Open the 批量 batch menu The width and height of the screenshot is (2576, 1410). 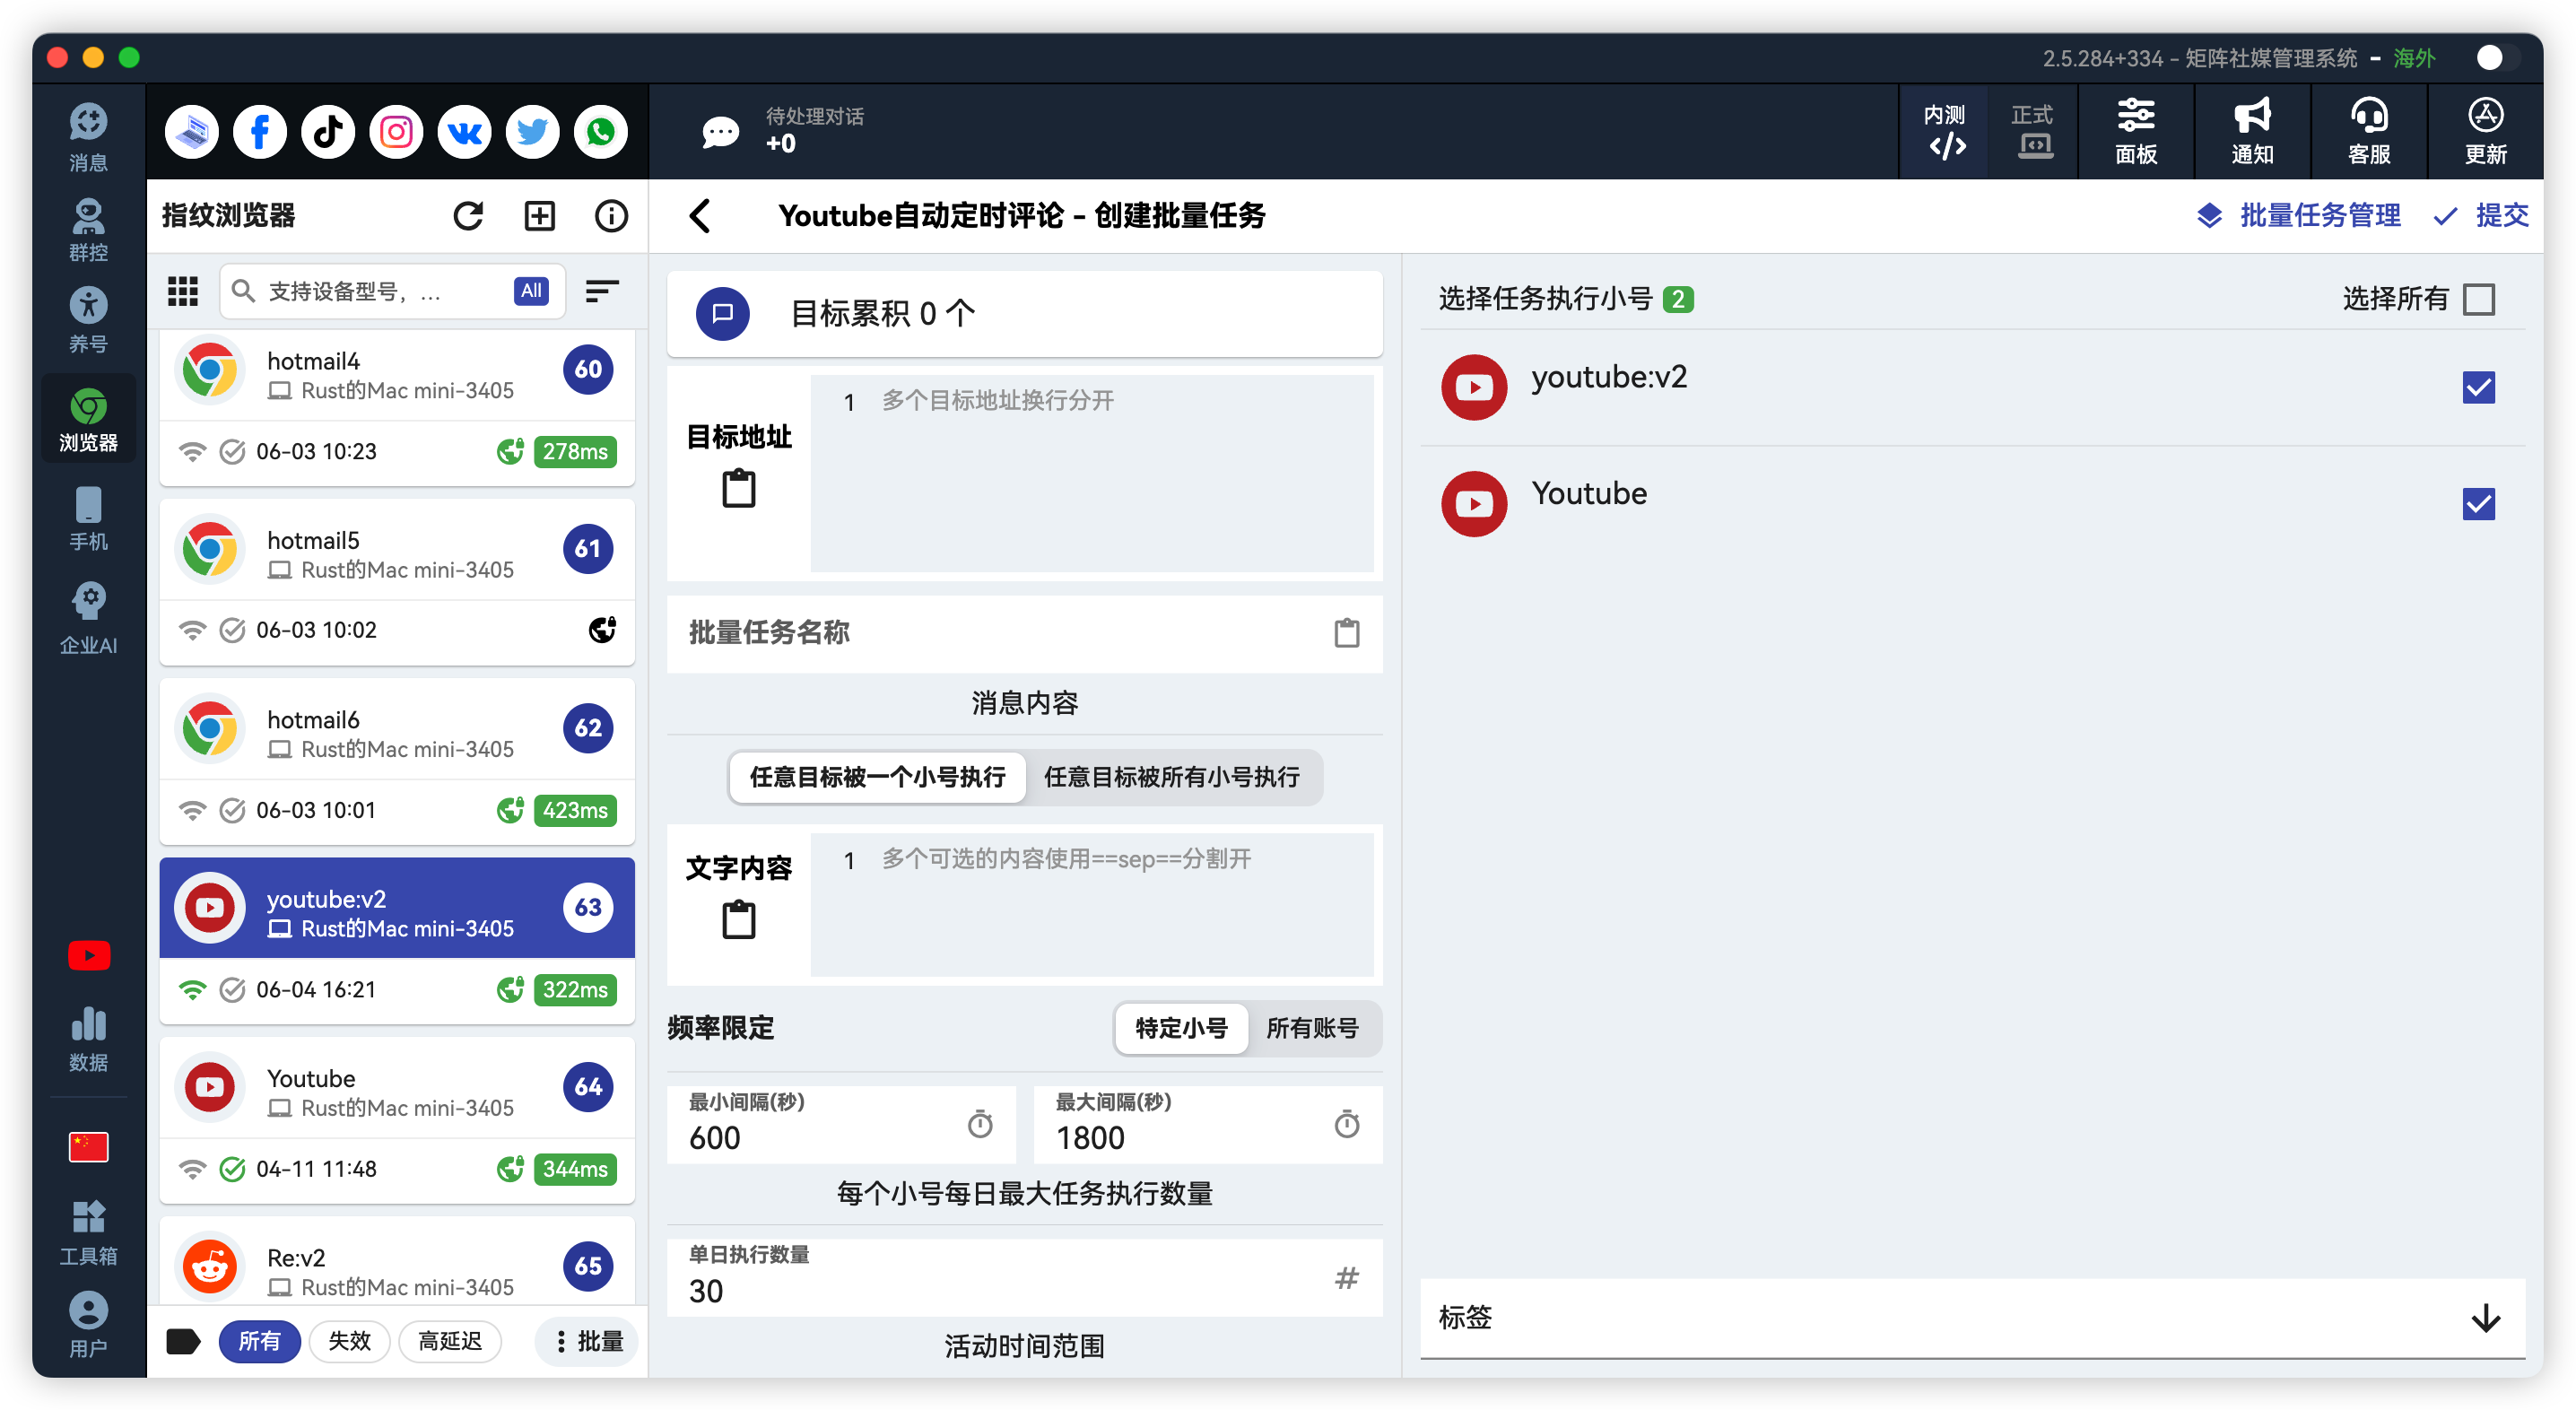click(588, 1342)
